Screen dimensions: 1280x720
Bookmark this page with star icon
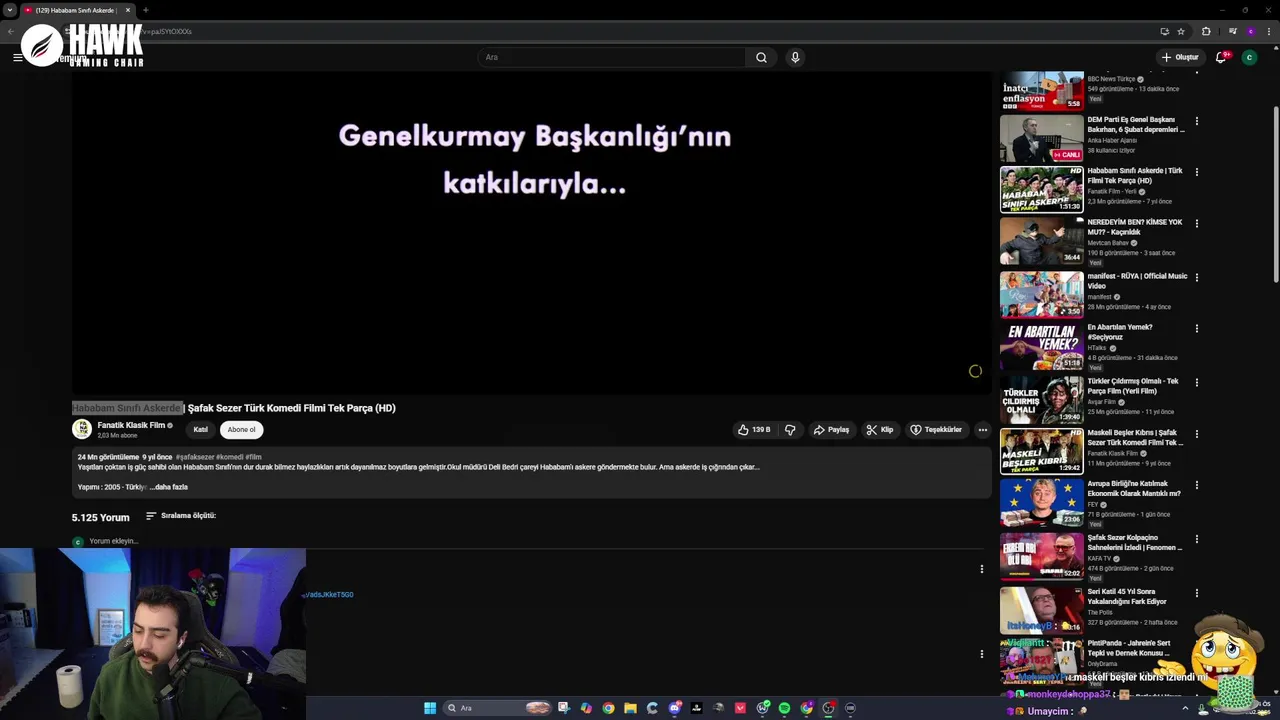[1181, 31]
